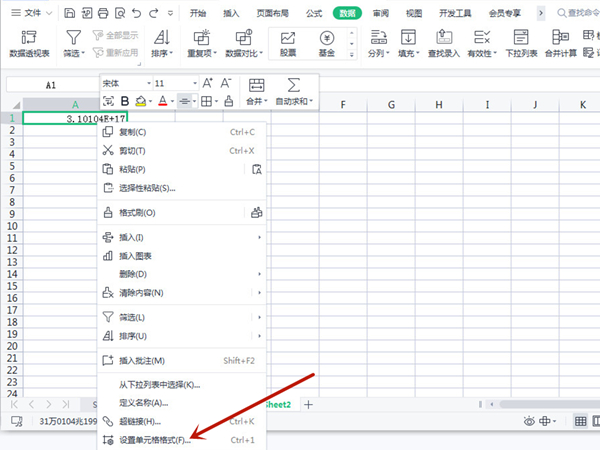Image resolution: width=600 pixels, height=450 pixels.
Task: Open the 重复项 duplicates tool
Action: point(202,43)
